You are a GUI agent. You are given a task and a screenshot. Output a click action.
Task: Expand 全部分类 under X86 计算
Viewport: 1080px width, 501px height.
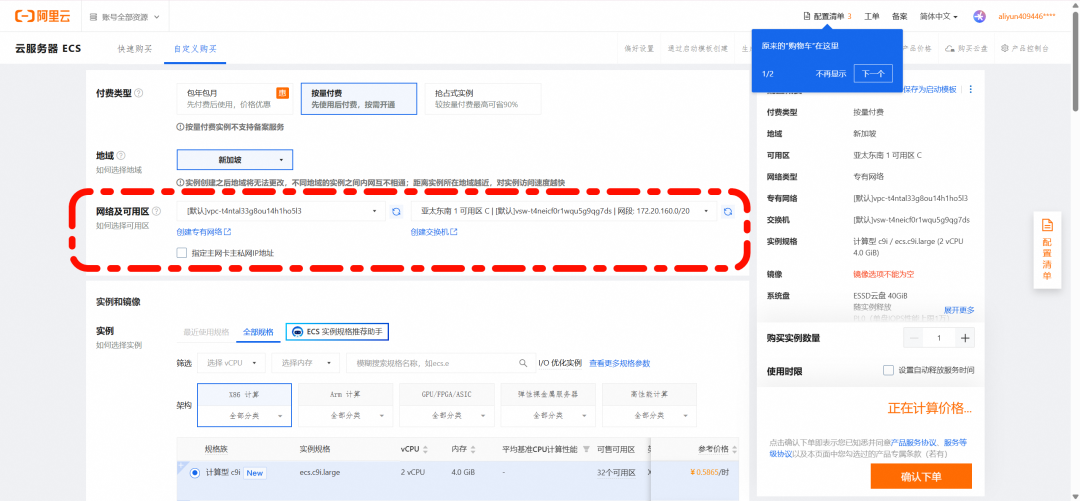[245, 416]
